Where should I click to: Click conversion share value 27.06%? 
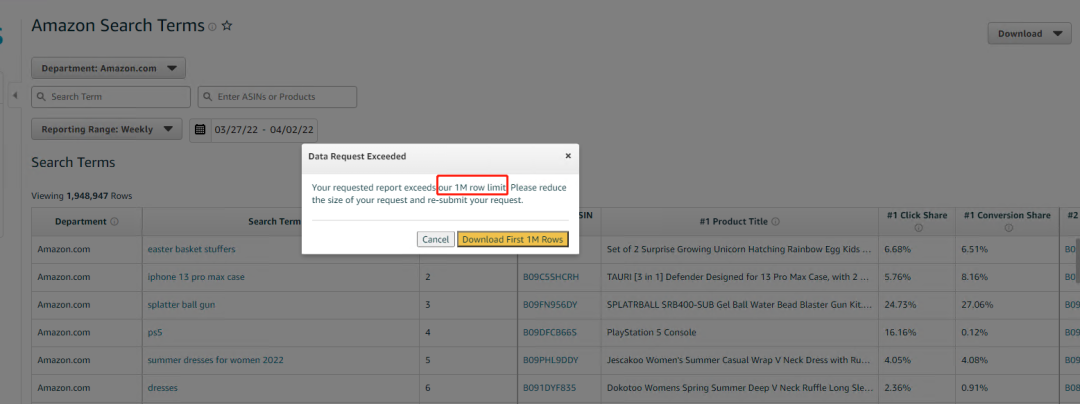coord(977,305)
